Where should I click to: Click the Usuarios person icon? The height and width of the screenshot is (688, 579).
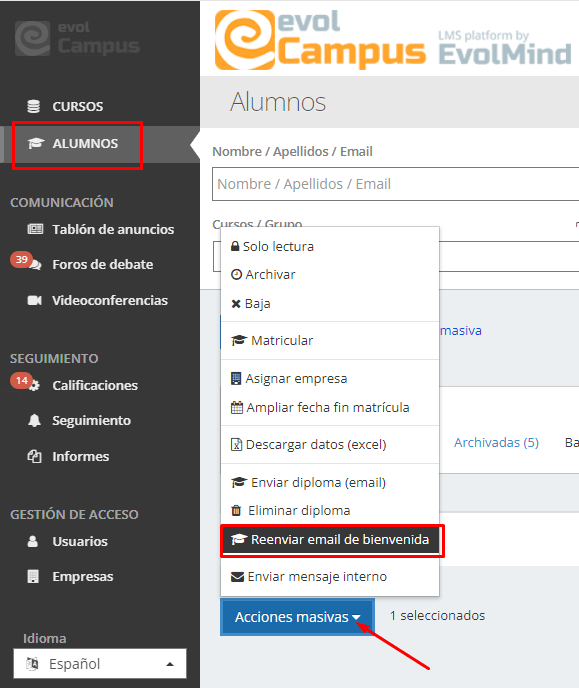point(32,541)
